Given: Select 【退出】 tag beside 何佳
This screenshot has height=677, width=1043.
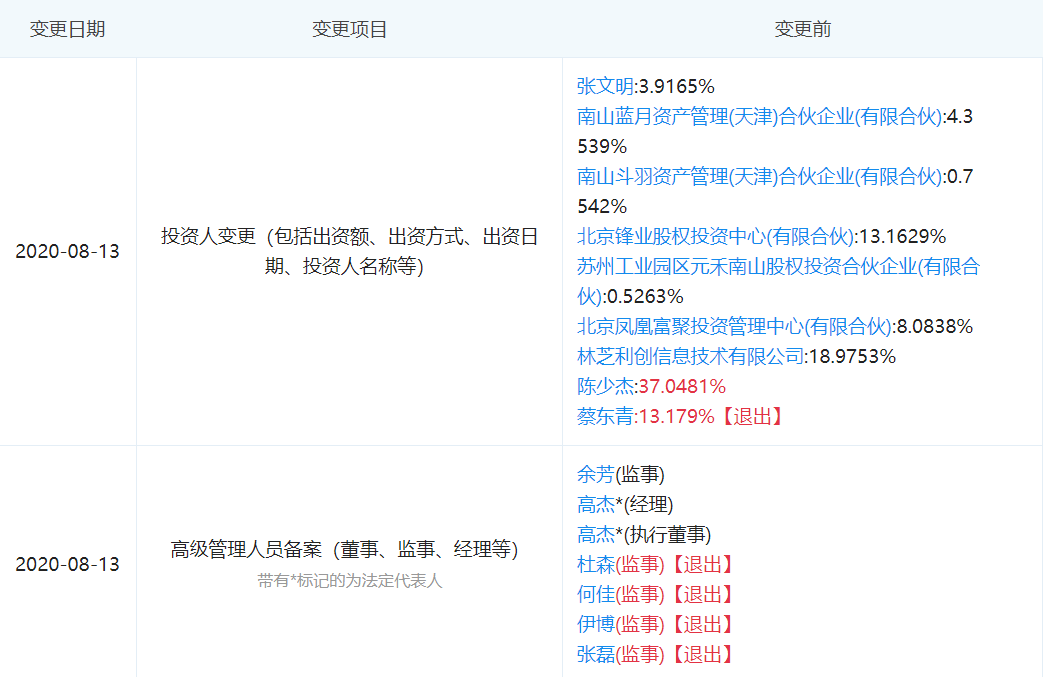Looking at the screenshot, I should [x=702, y=595].
